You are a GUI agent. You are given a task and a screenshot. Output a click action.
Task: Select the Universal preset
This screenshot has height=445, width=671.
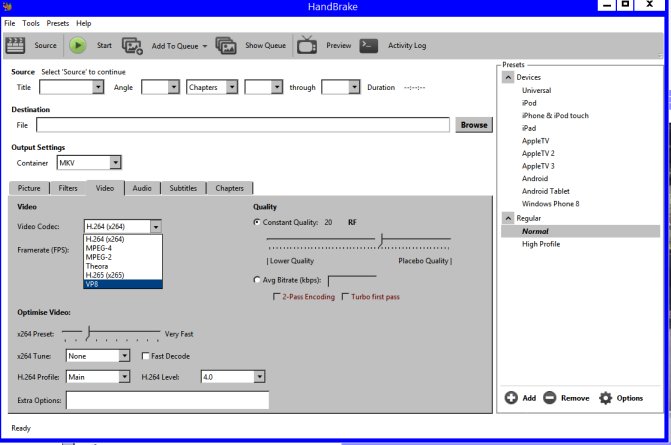point(536,90)
